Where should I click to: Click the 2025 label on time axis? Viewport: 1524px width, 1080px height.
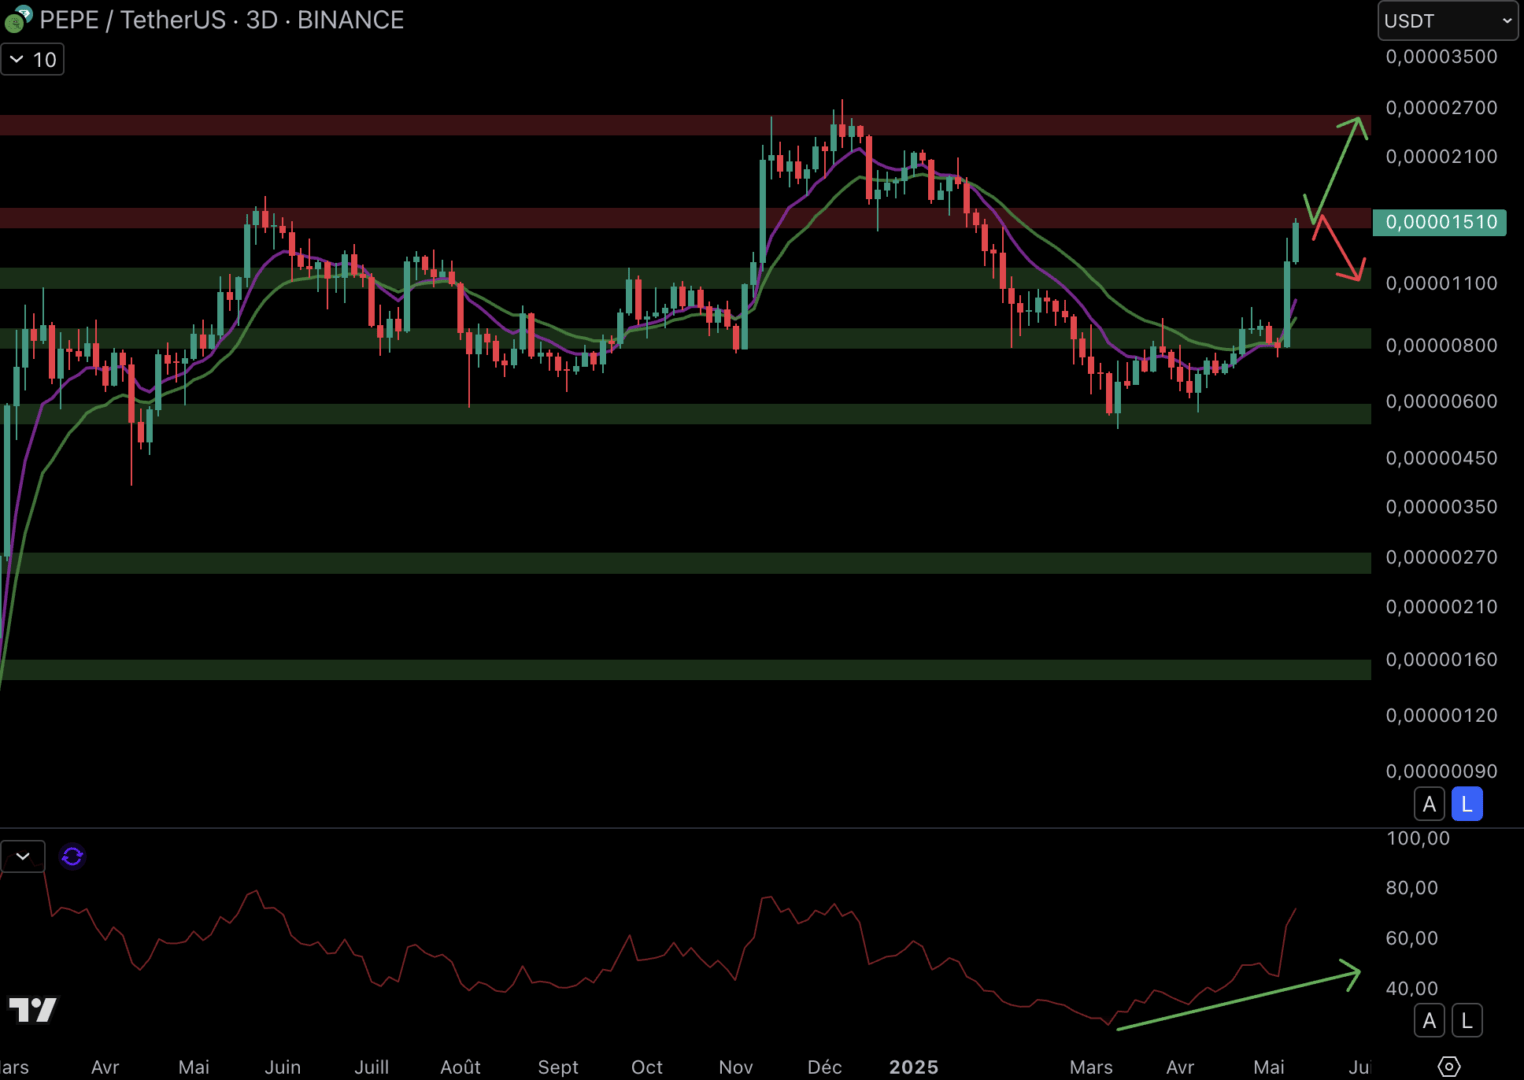[x=913, y=1067]
